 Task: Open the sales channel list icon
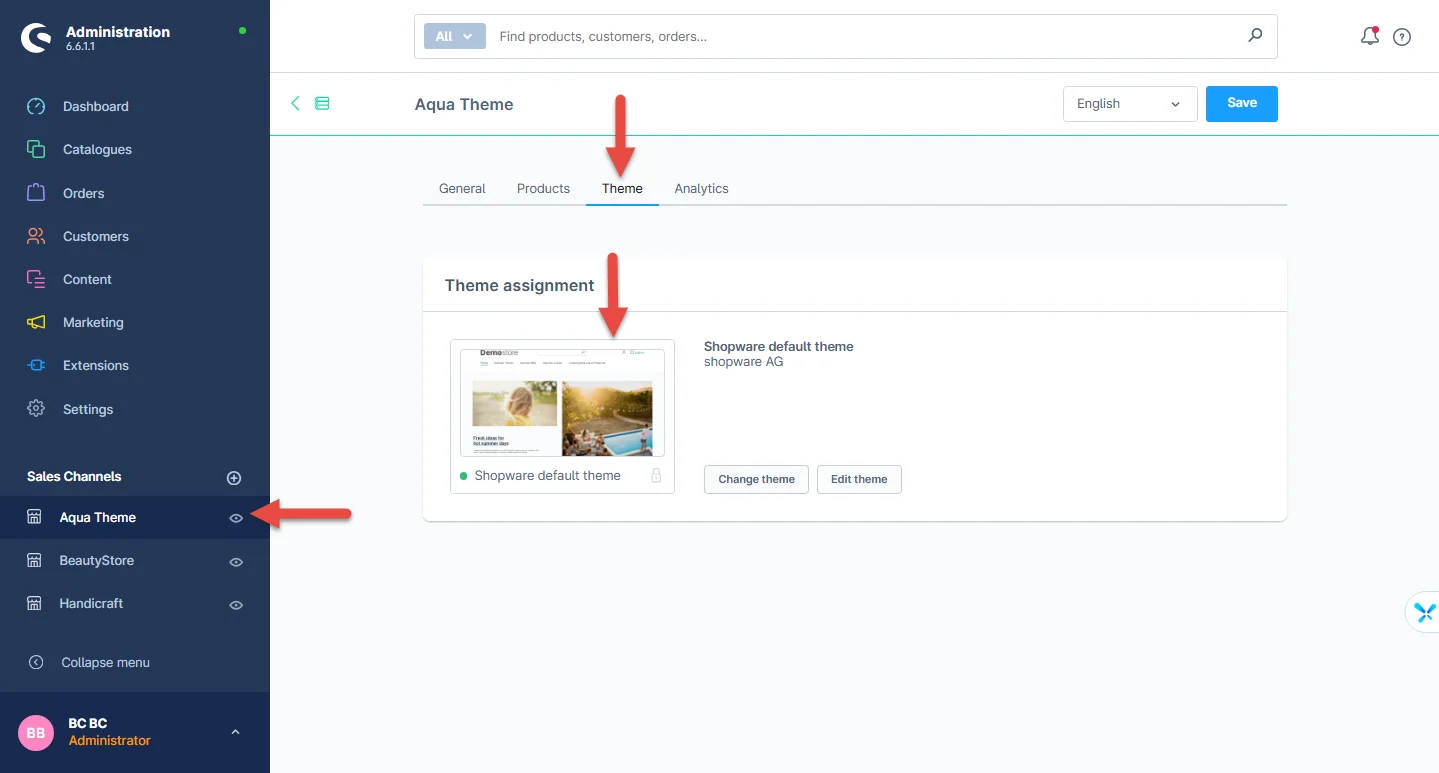322,103
